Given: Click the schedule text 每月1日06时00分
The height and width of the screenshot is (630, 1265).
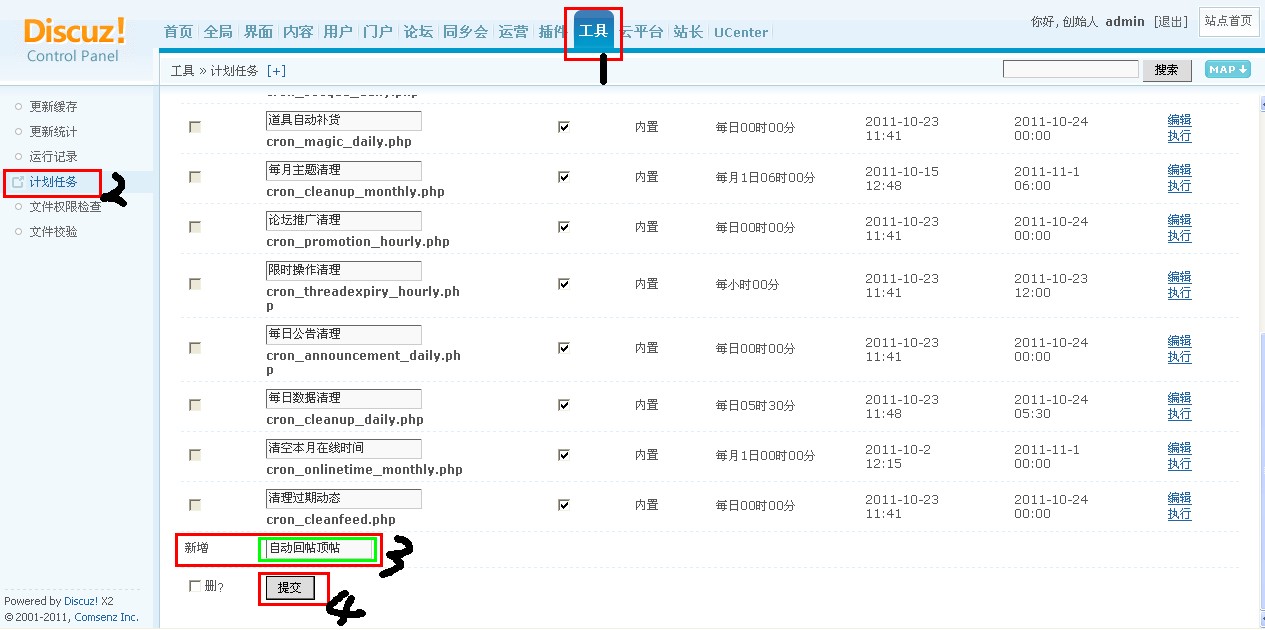Looking at the screenshot, I should 765,177.
